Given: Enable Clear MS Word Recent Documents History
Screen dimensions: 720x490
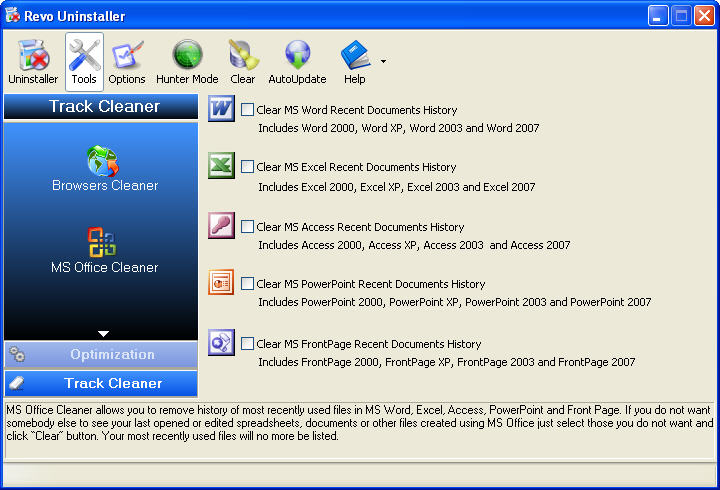Looking at the screenshot, I should 247,110.
